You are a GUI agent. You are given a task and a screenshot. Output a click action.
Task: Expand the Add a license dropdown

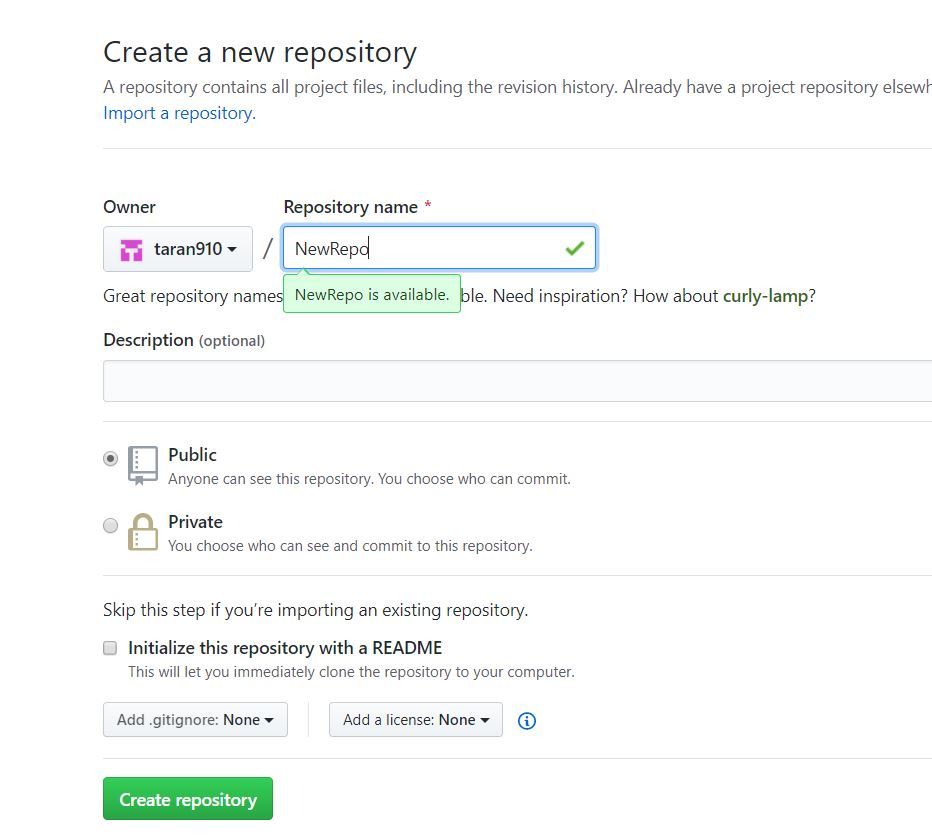click(x=415, y=720)
